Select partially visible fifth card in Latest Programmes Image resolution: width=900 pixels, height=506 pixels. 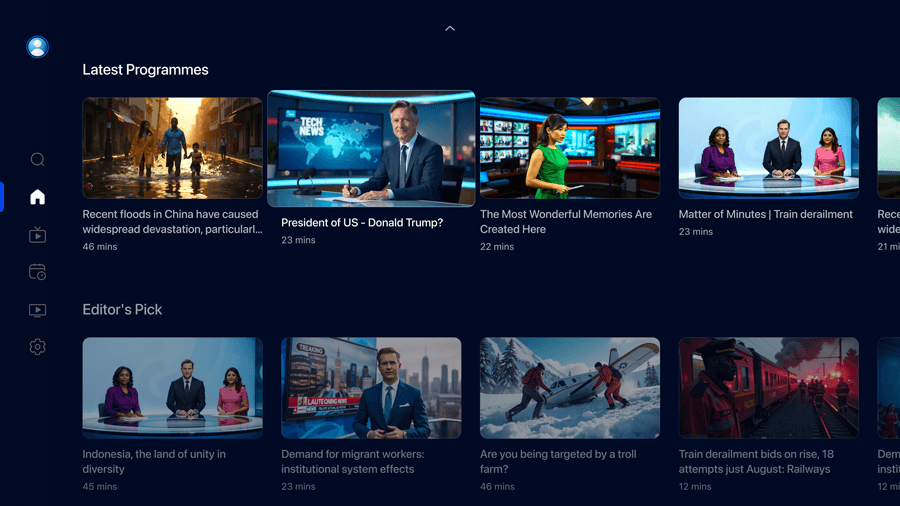point(888,148)
